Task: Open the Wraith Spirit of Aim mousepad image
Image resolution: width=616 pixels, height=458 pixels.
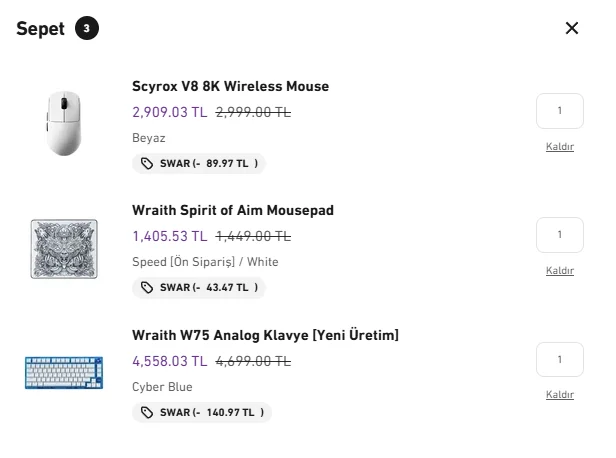Action: point(63,247)
